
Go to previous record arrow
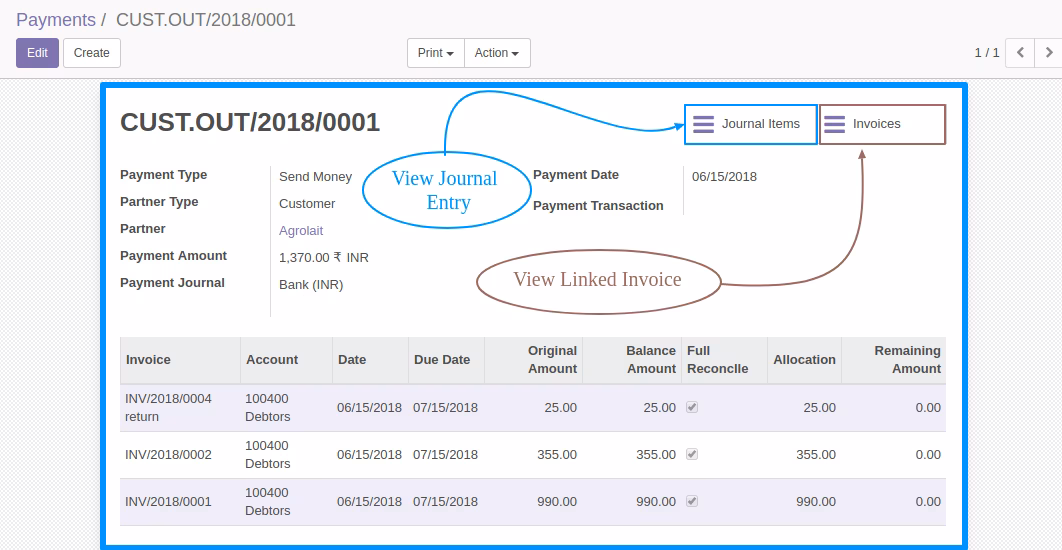[x=1020, y=53]
